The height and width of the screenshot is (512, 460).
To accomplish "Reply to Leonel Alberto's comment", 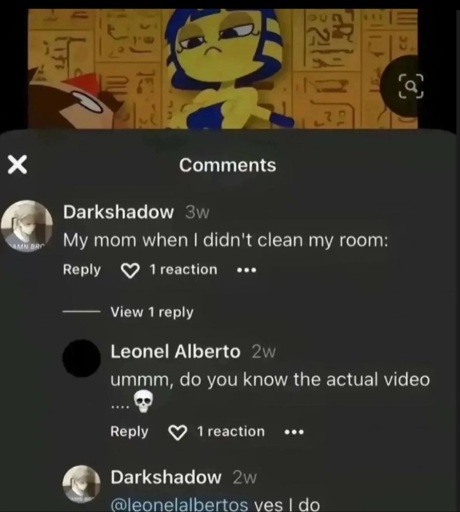I will pyautogui.click(x=129, y=432).
